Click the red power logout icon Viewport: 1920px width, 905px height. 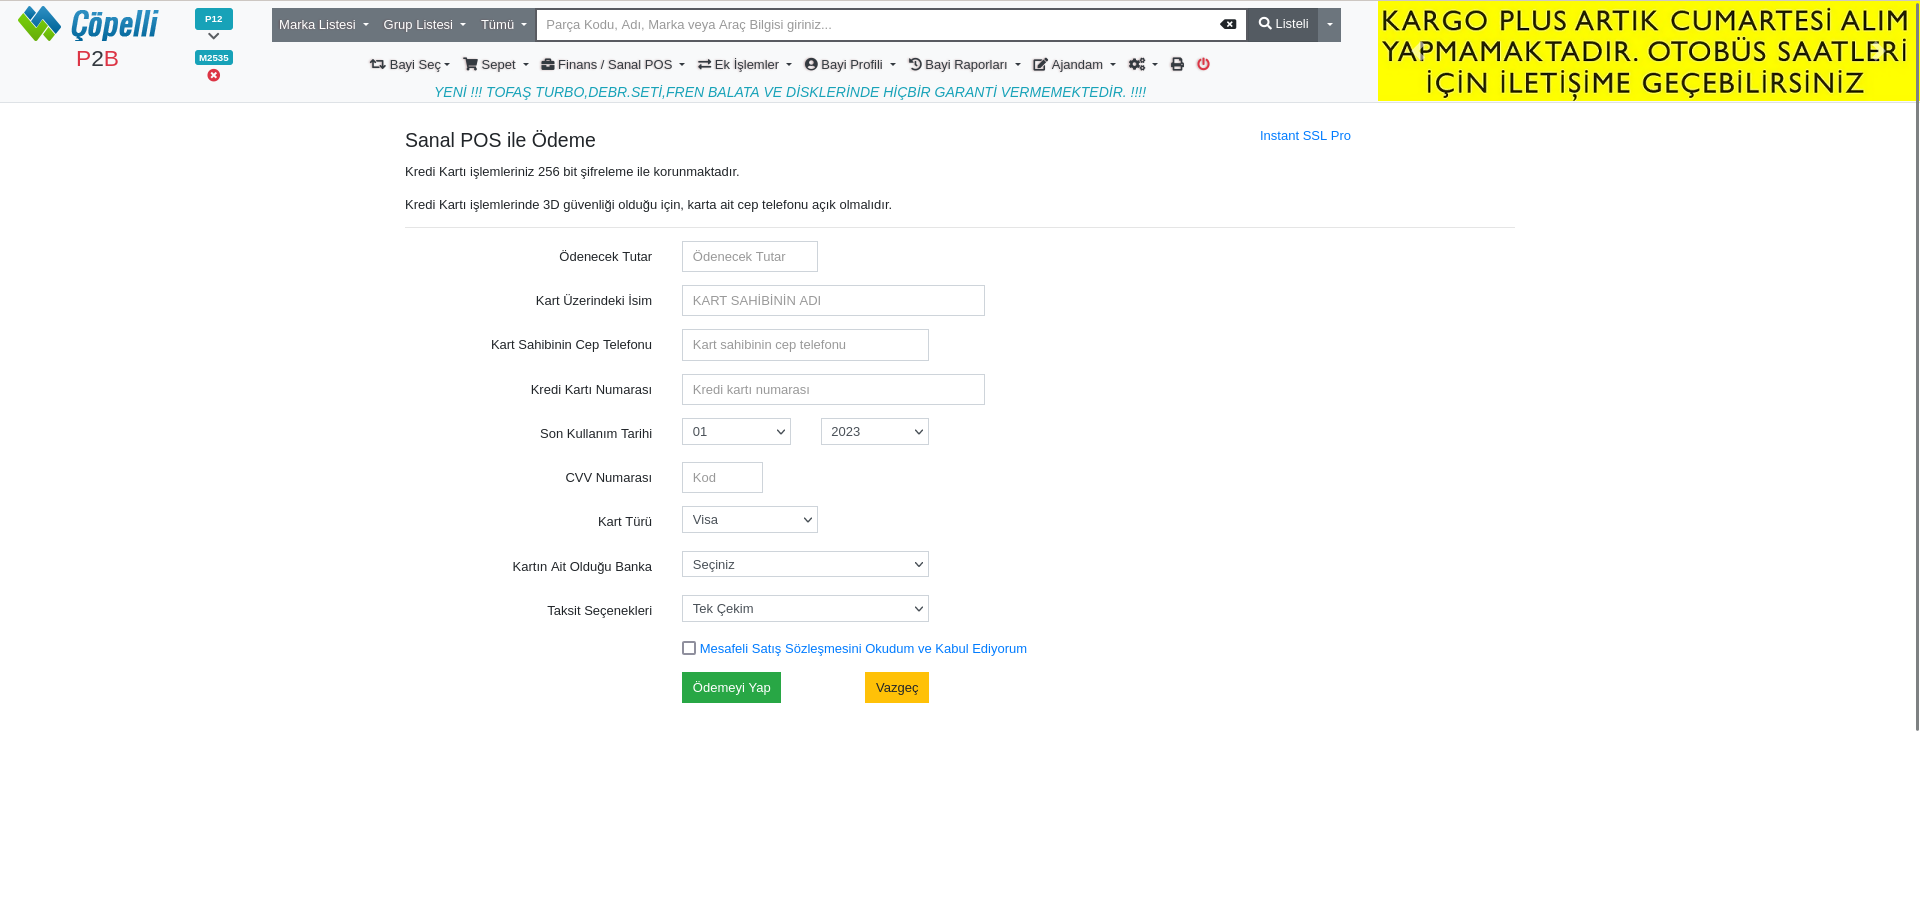(1203, 65)
